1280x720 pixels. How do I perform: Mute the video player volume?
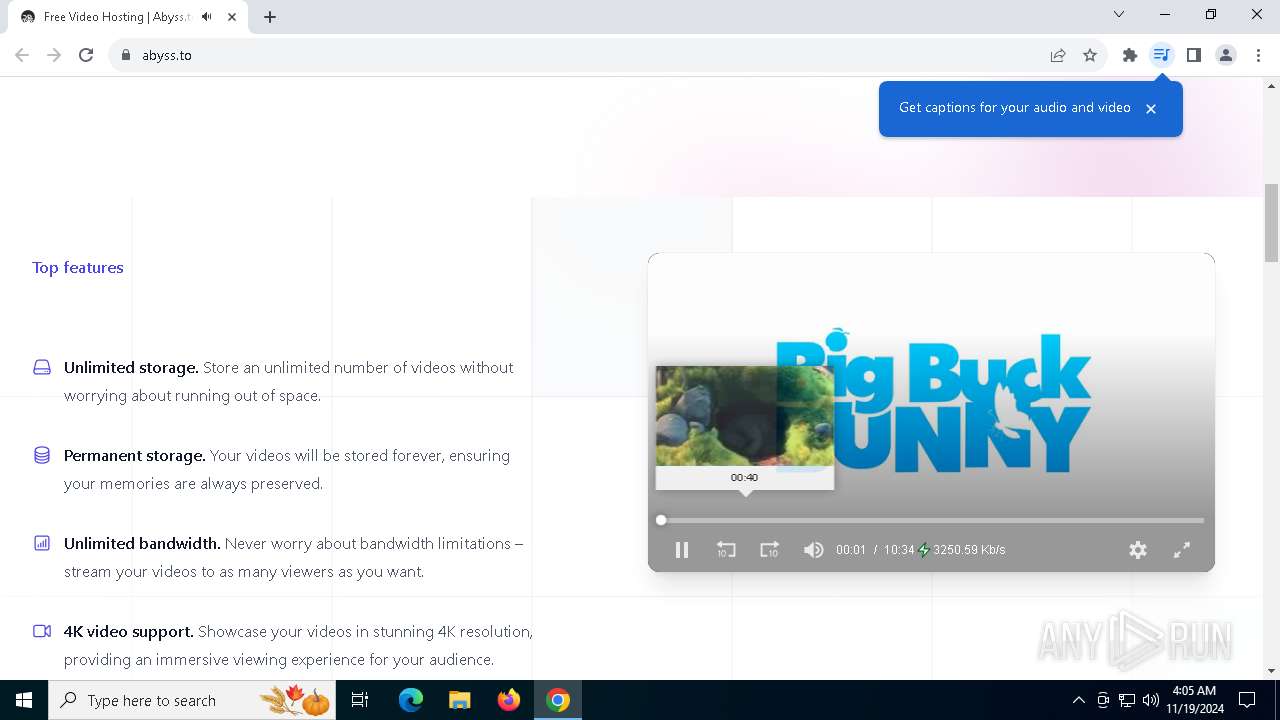(813, 550)
